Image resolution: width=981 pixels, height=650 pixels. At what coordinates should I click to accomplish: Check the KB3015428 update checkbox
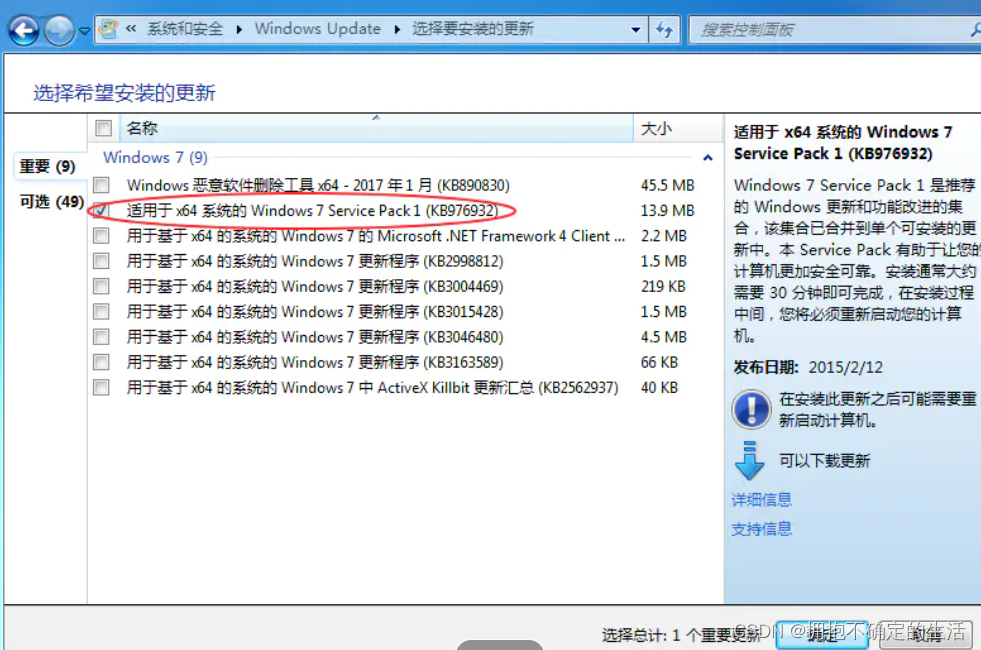(x=101, y=312)
